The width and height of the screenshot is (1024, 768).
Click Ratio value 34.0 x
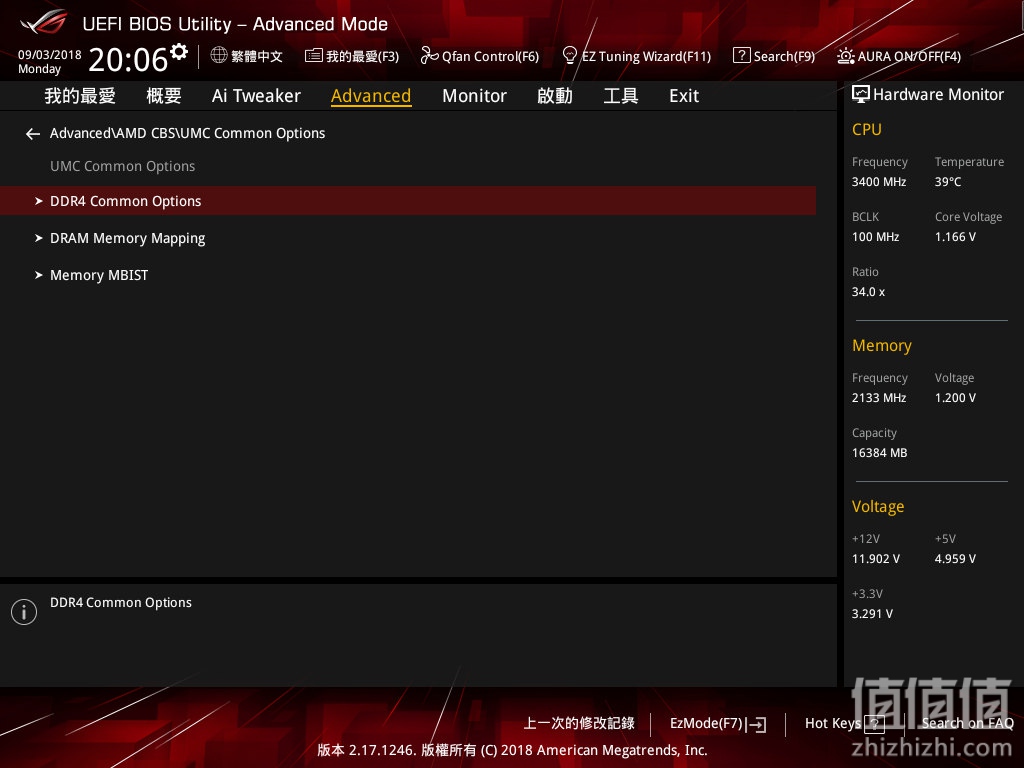(x=868, y=292)
